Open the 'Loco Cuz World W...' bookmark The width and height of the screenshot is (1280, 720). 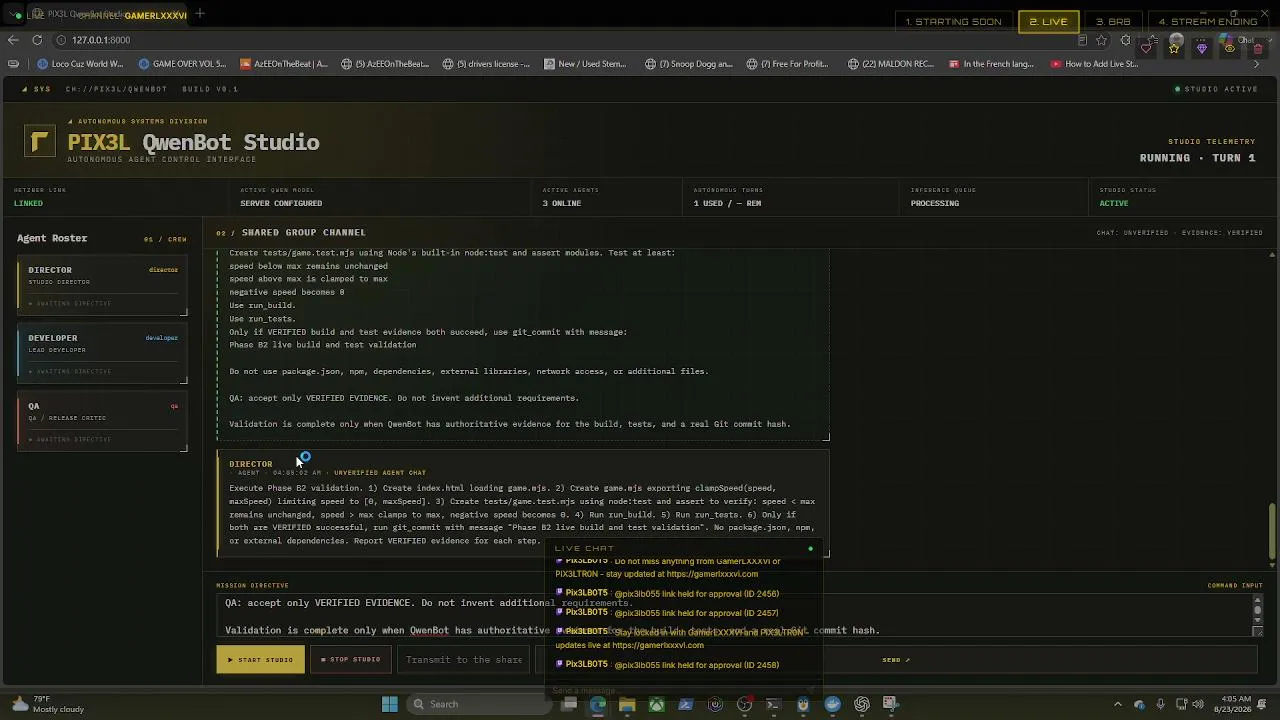(x=80, y=64)
